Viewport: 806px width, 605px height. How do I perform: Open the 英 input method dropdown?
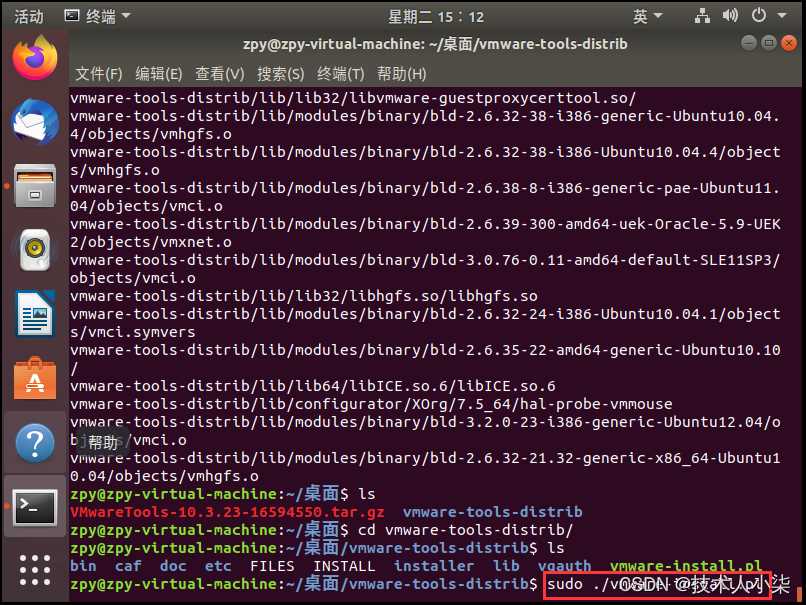point(647,17)
